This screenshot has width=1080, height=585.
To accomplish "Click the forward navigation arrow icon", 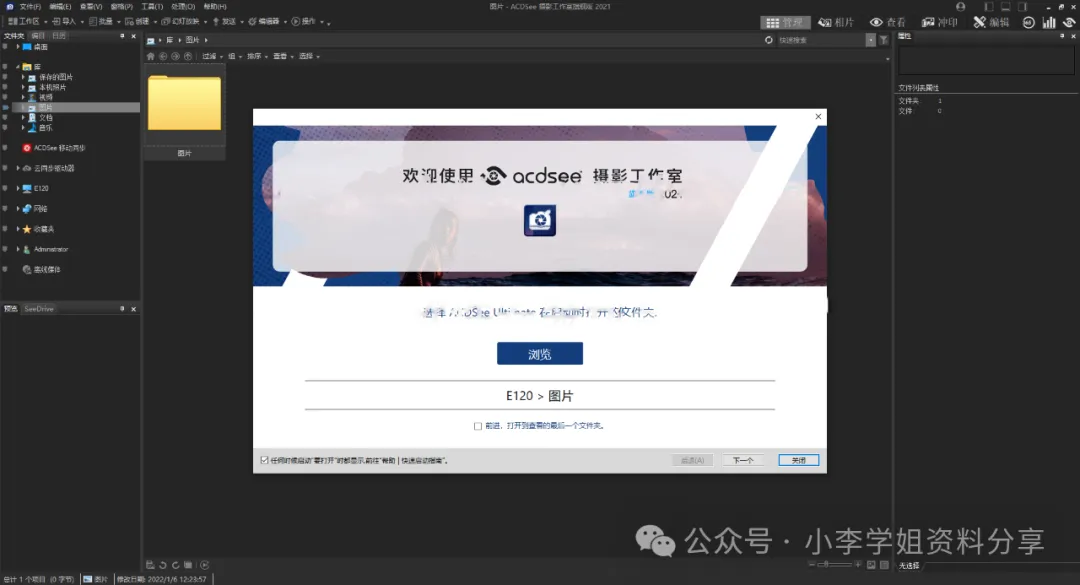I will click(176, 56).
